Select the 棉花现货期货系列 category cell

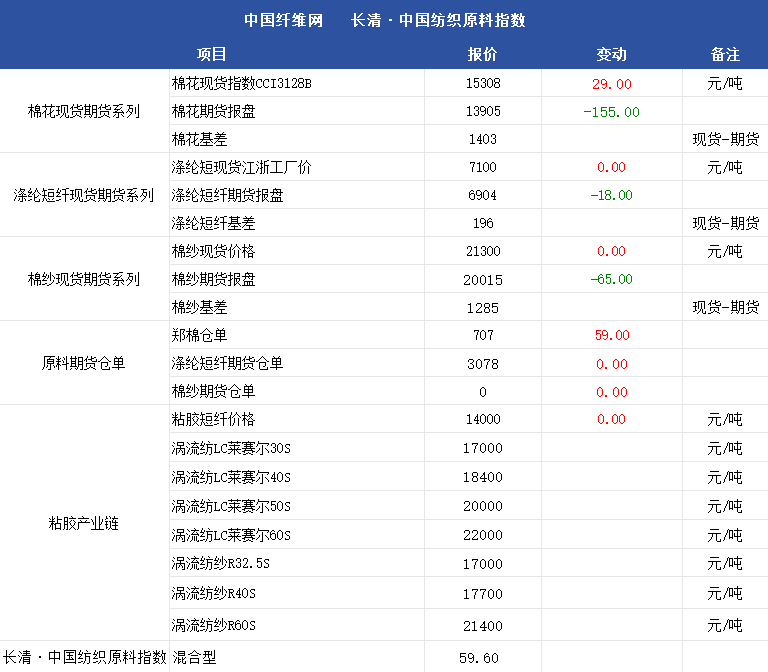point(84,111)
